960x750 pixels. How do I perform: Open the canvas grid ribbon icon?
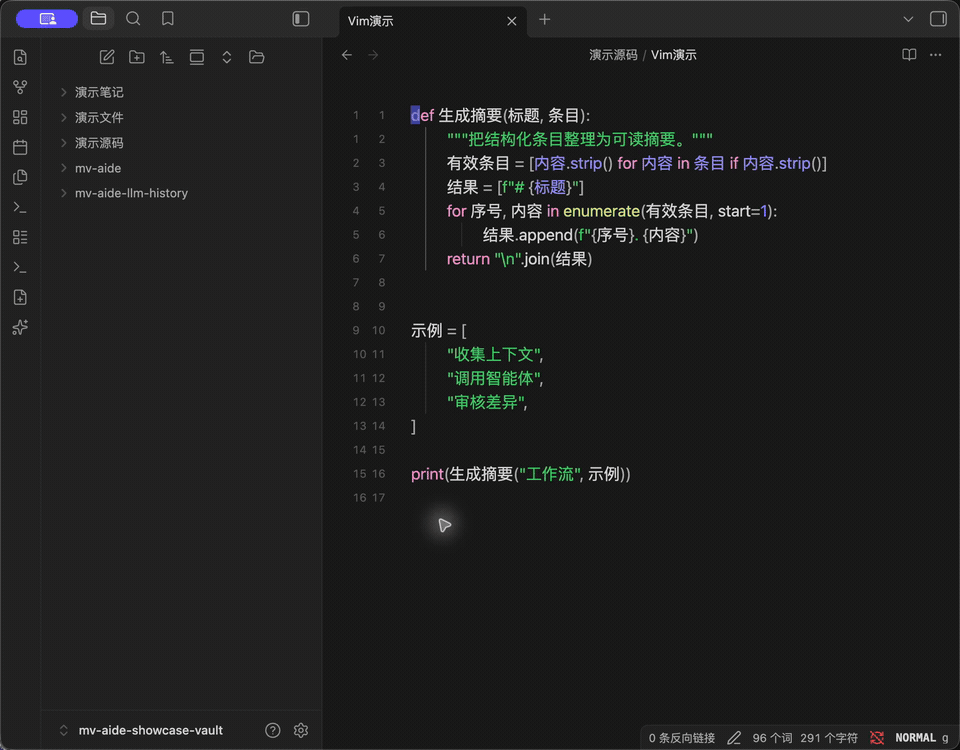click(x=20, y=117)
